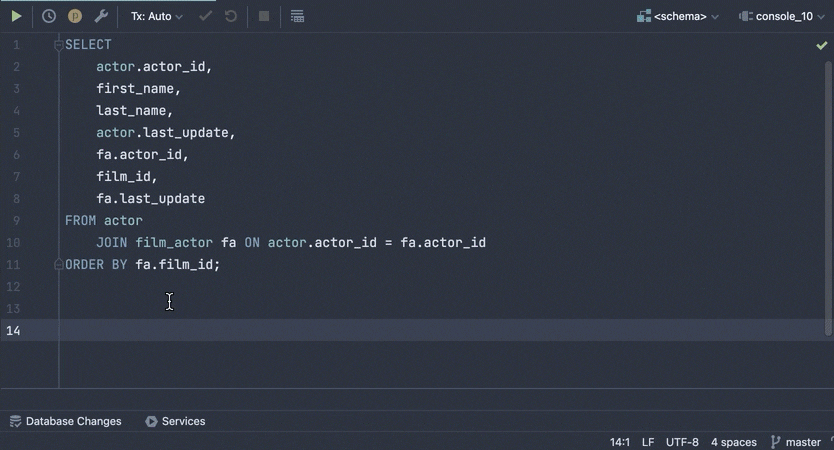
Task: Open the Database Changes tool window
Action: click(65, 421)
